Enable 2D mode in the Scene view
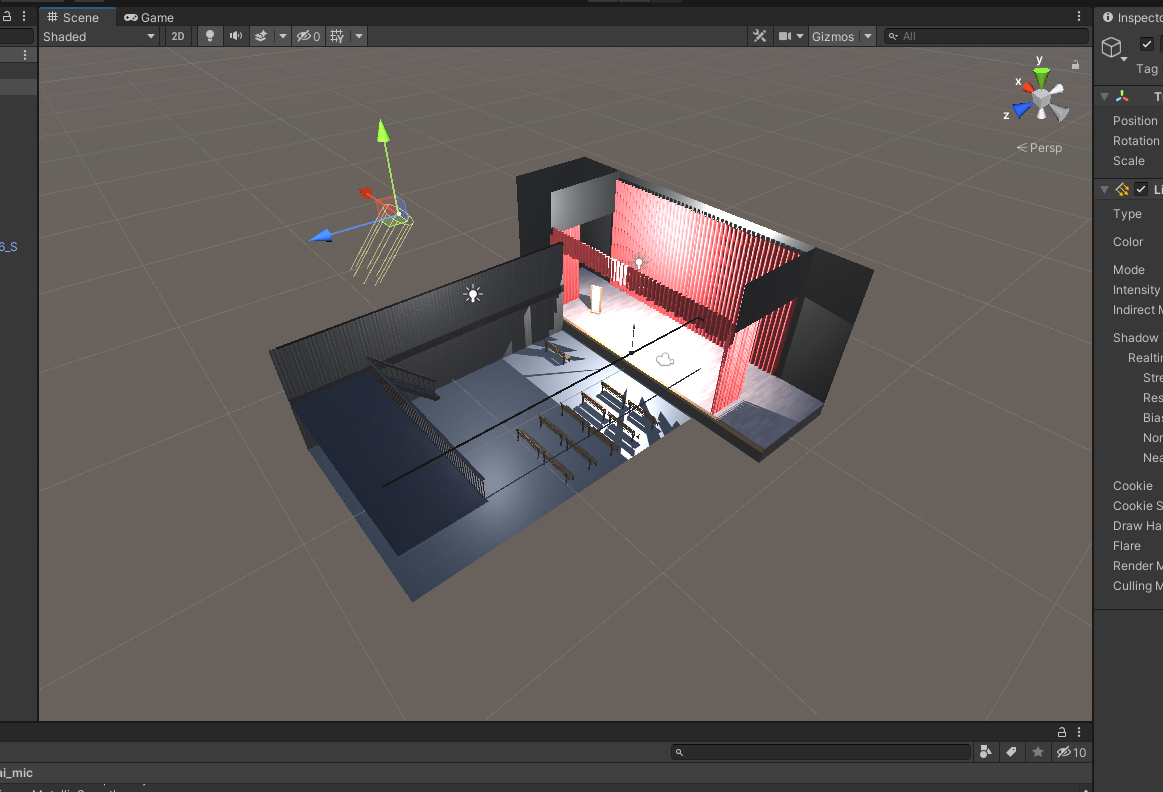 tap(177, 36)
